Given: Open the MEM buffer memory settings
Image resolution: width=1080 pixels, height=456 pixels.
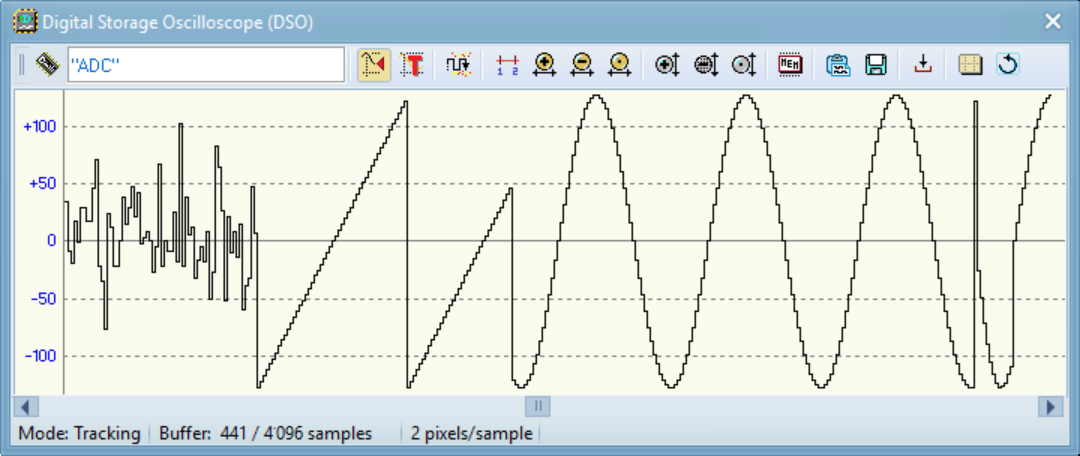Looking at the screenshot, I should point(790,65).
